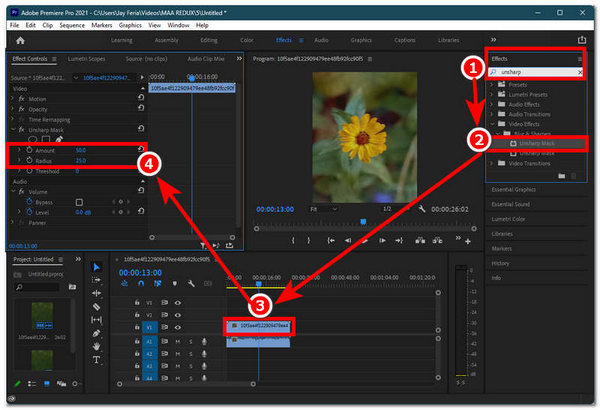
Task: Open Markers panel
Action: [501, 248]
